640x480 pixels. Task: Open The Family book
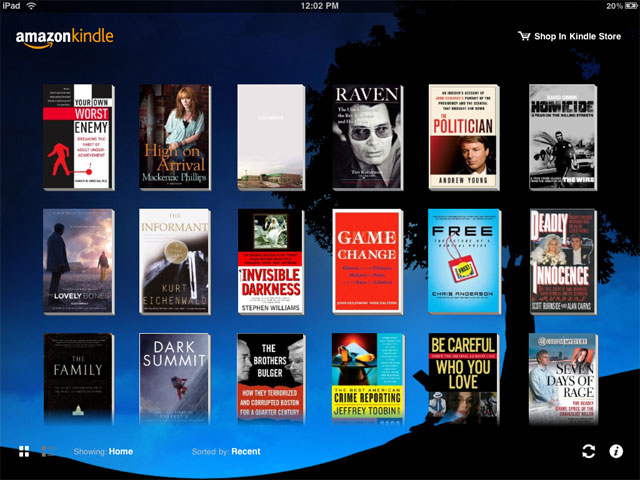click(x=78, y=379)
